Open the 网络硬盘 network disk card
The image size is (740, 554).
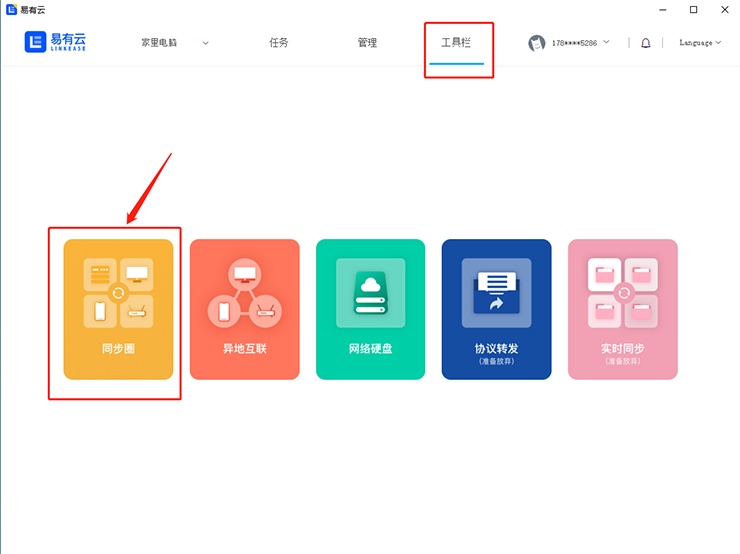(x=370, y=309)
